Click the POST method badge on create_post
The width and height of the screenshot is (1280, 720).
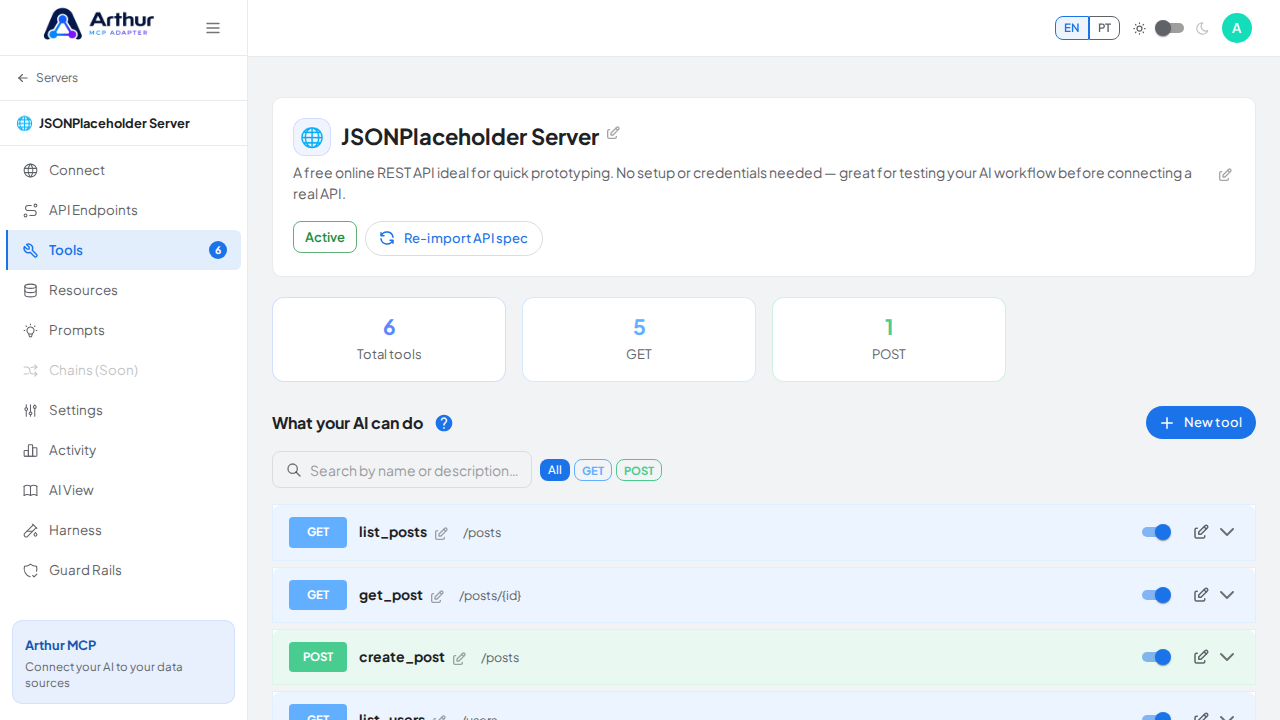click(x=318, y=657)
